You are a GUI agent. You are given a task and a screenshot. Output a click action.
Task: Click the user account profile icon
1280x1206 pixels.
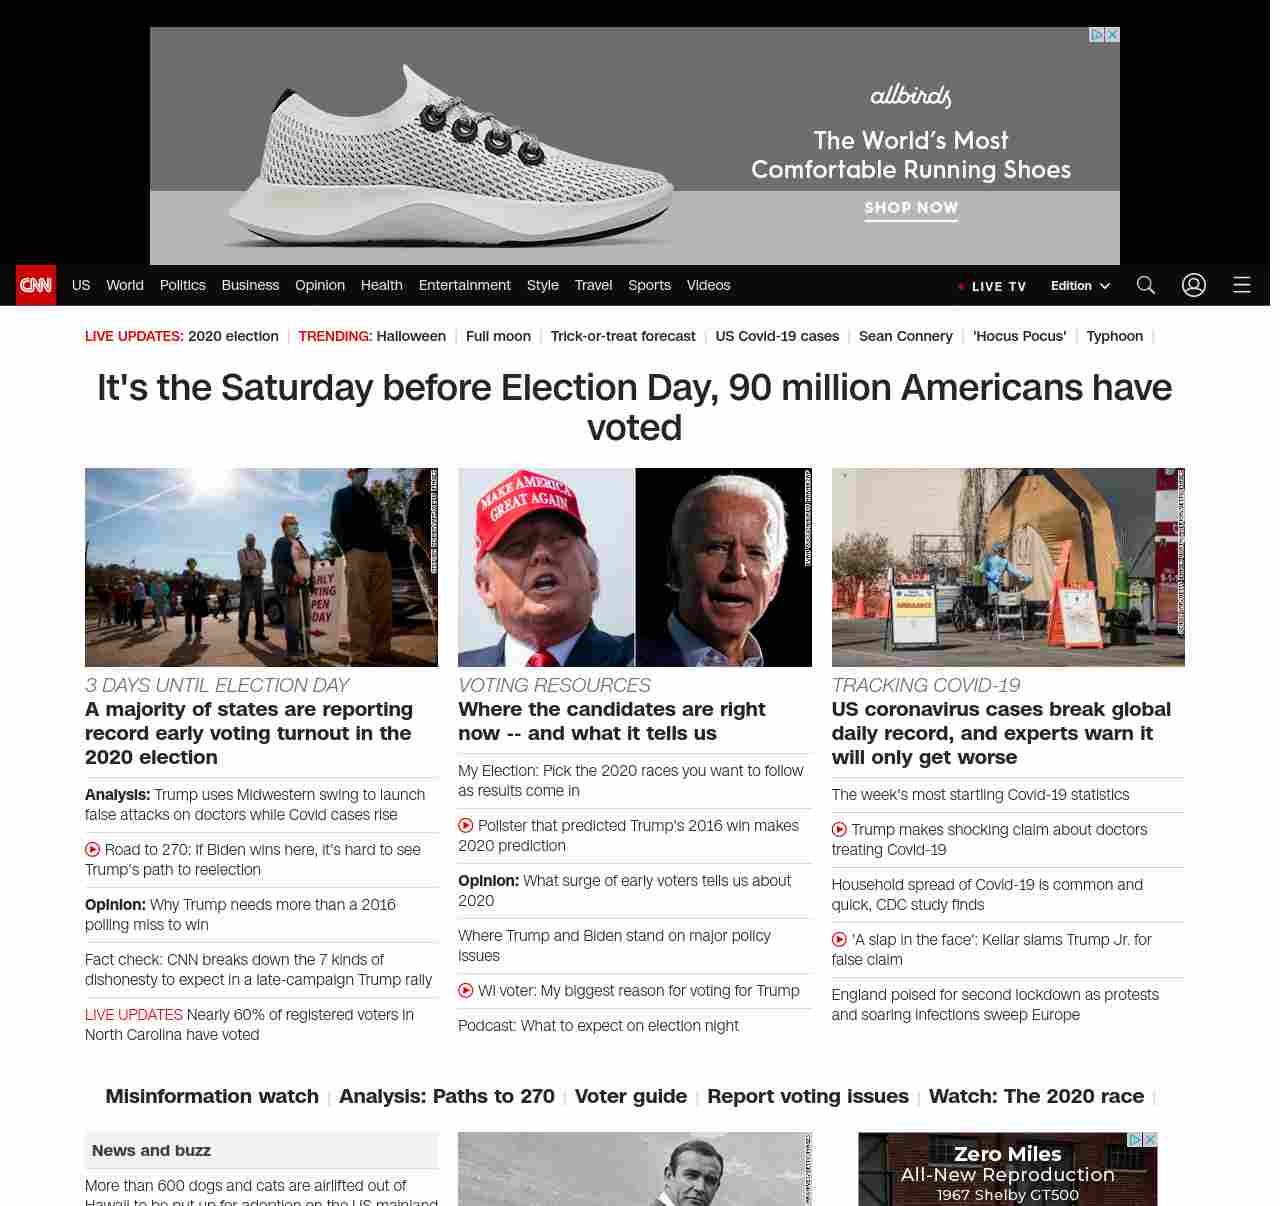[1194, 285]
